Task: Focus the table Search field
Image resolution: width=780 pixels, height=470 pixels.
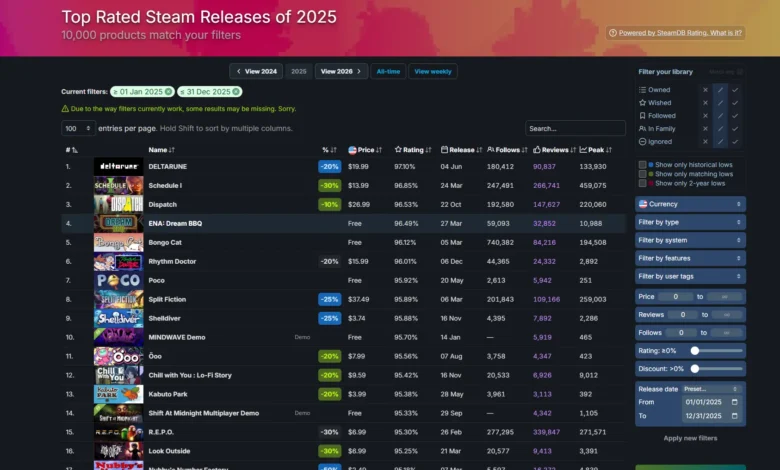Action: (x=575, y=128)
